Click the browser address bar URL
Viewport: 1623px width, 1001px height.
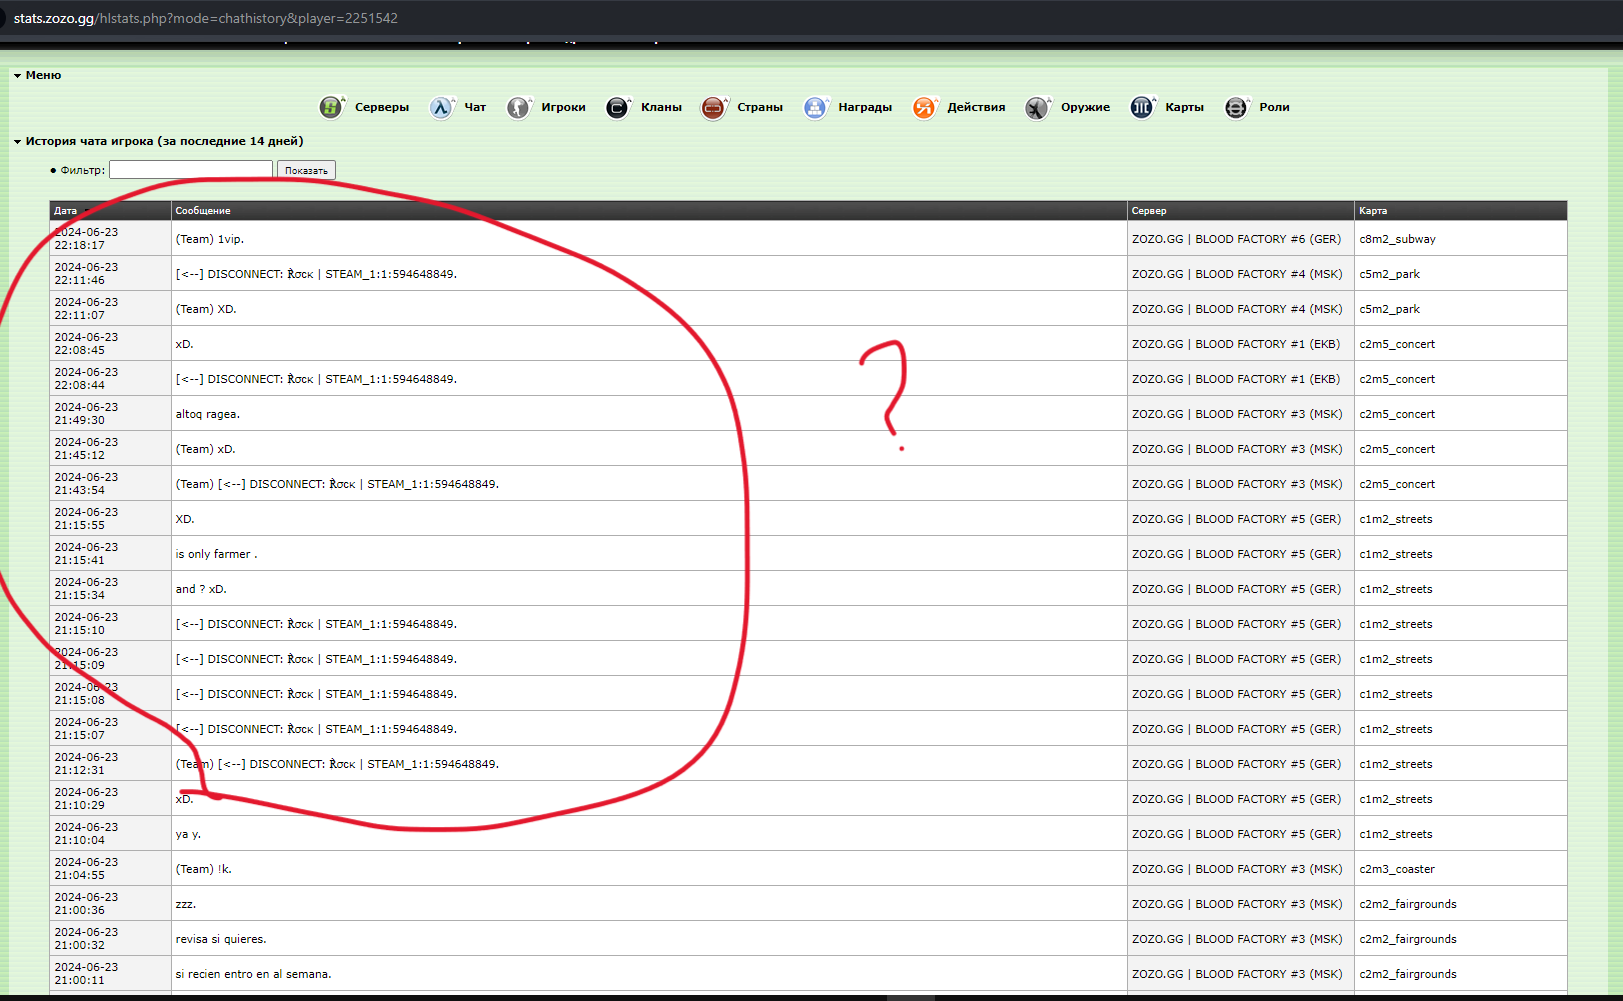206,18
